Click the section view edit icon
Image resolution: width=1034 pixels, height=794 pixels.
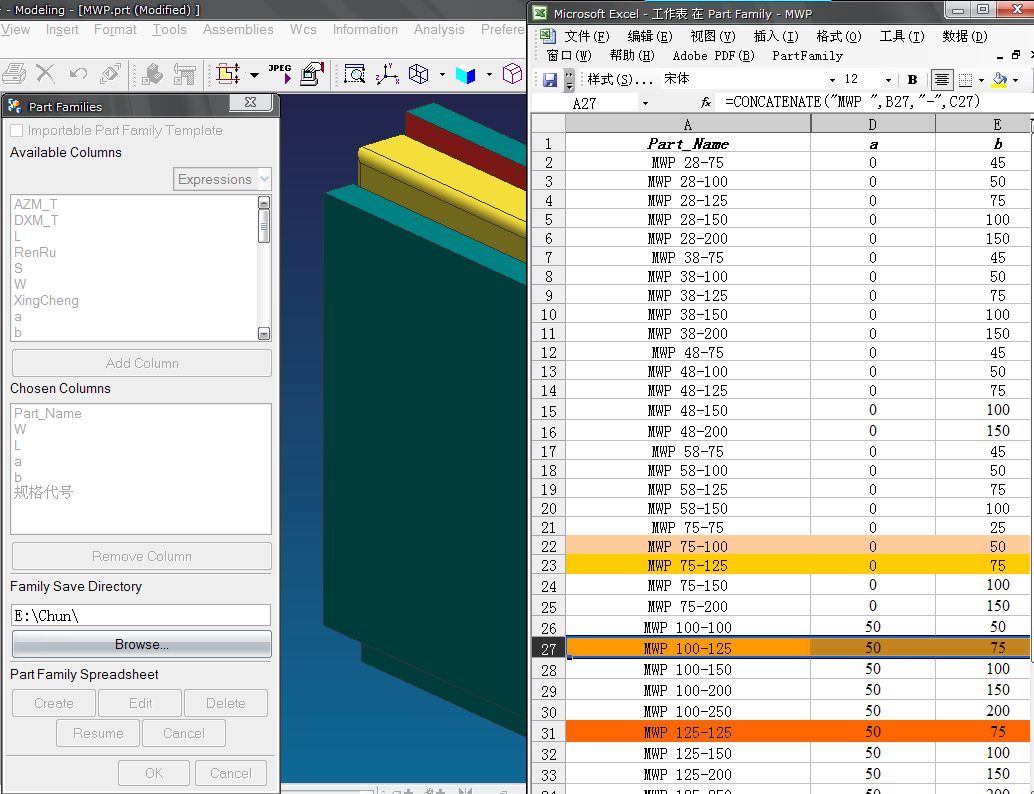[228, 74]
